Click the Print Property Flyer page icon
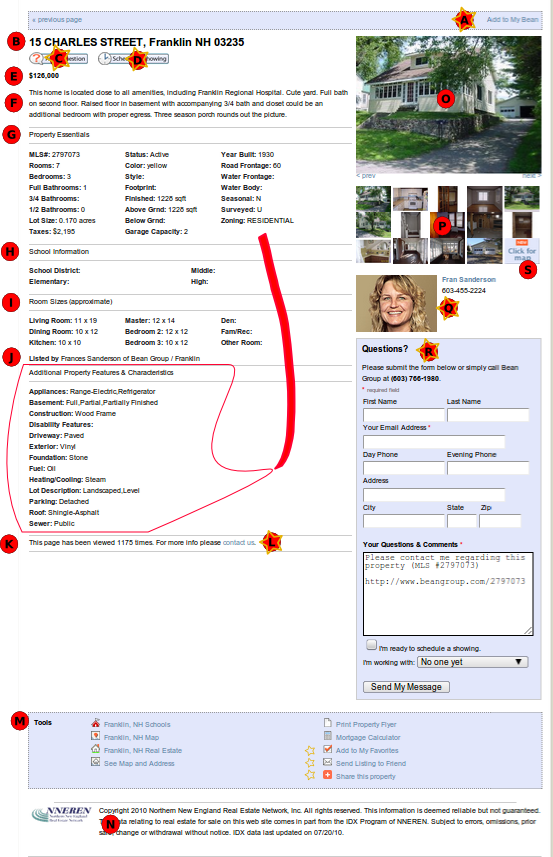This screenshot has width=553, height=857. point(327,723)
